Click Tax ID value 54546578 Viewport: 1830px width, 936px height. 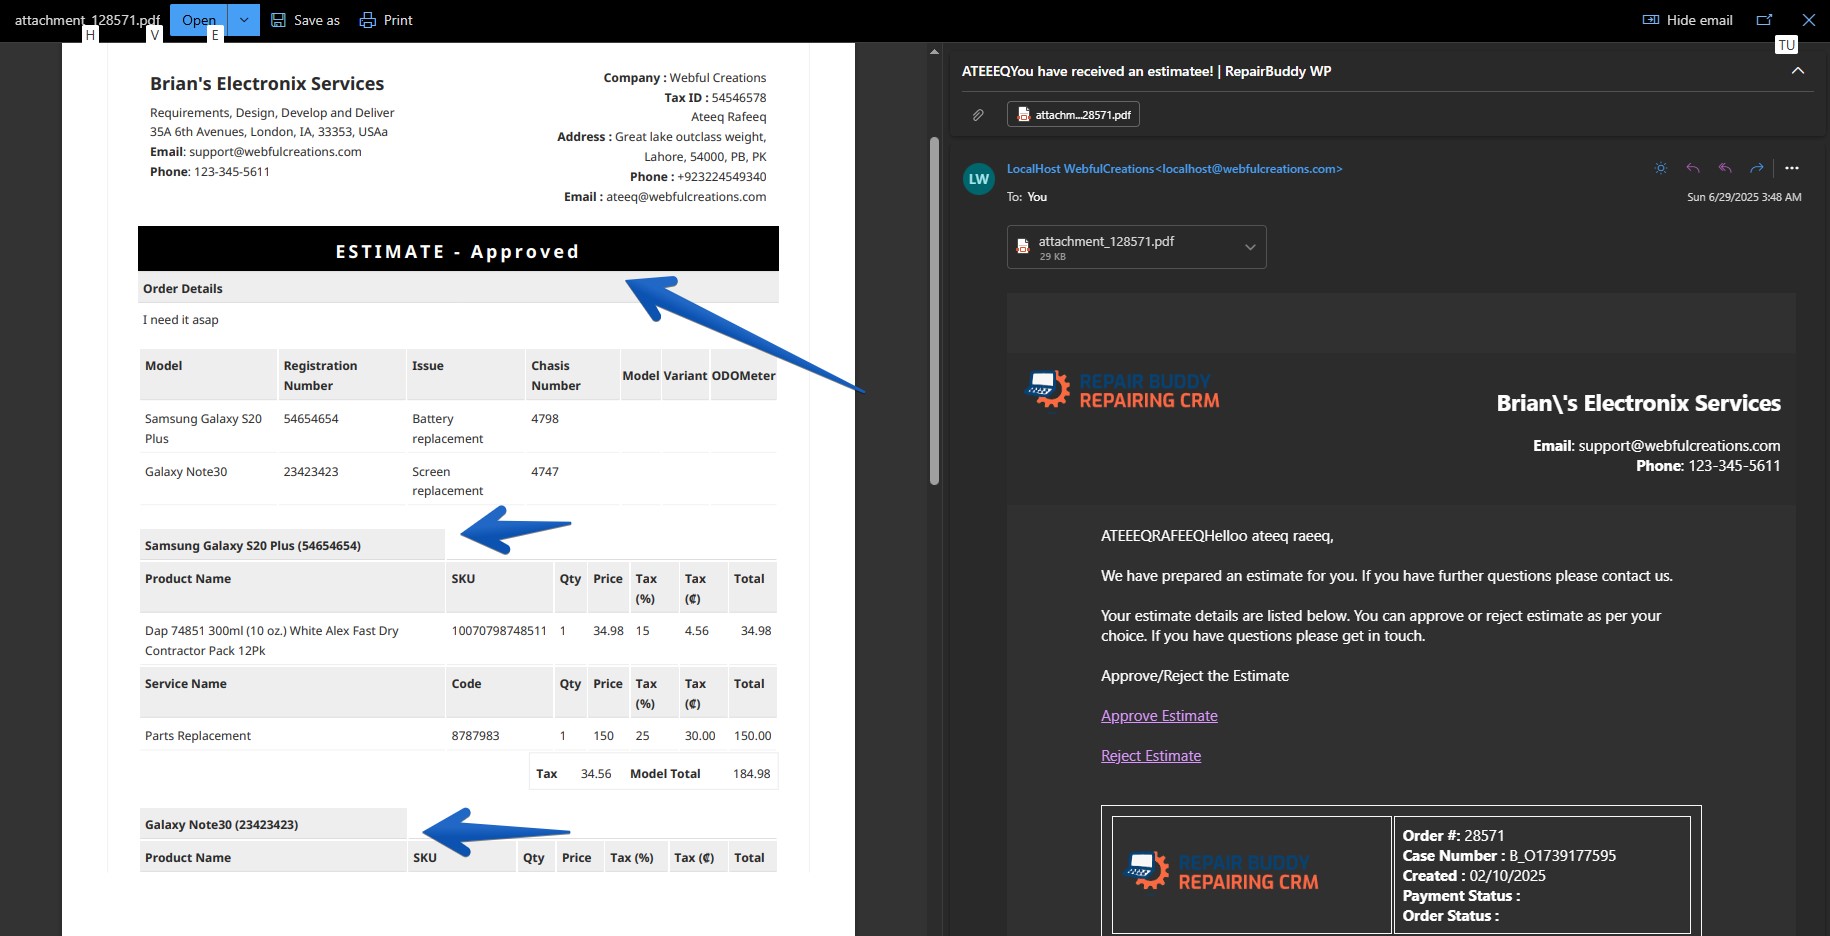739,98
